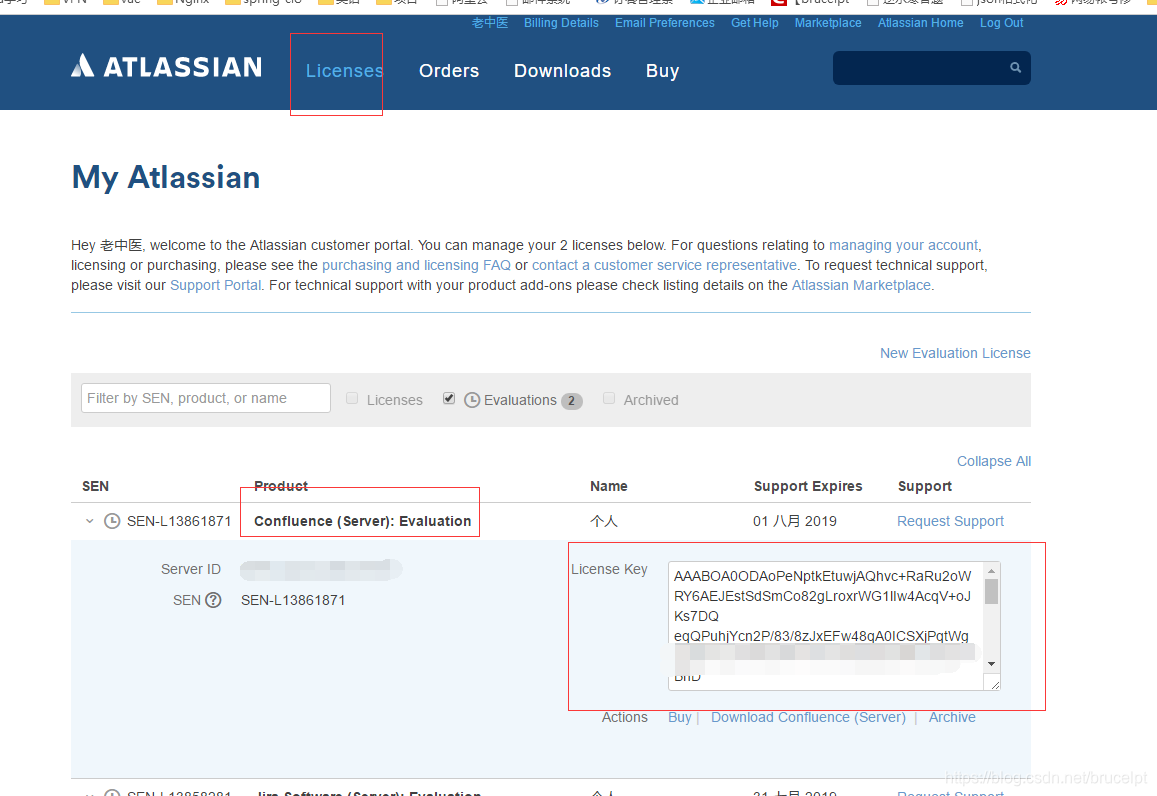Click Download Confluence (Server)
The height and width of the screenshot is (796, 1157).
(x=808, y=717)
